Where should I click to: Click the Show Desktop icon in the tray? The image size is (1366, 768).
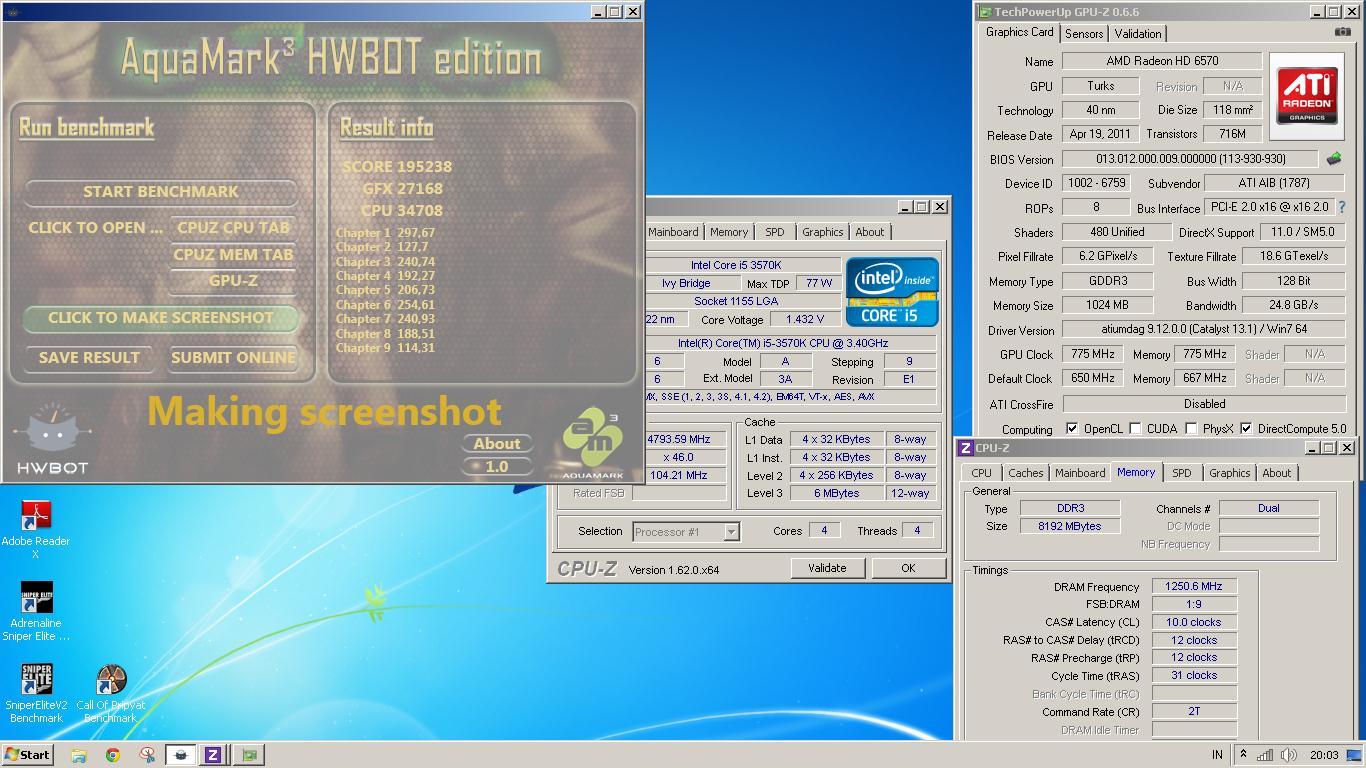tap(1354, 755)
